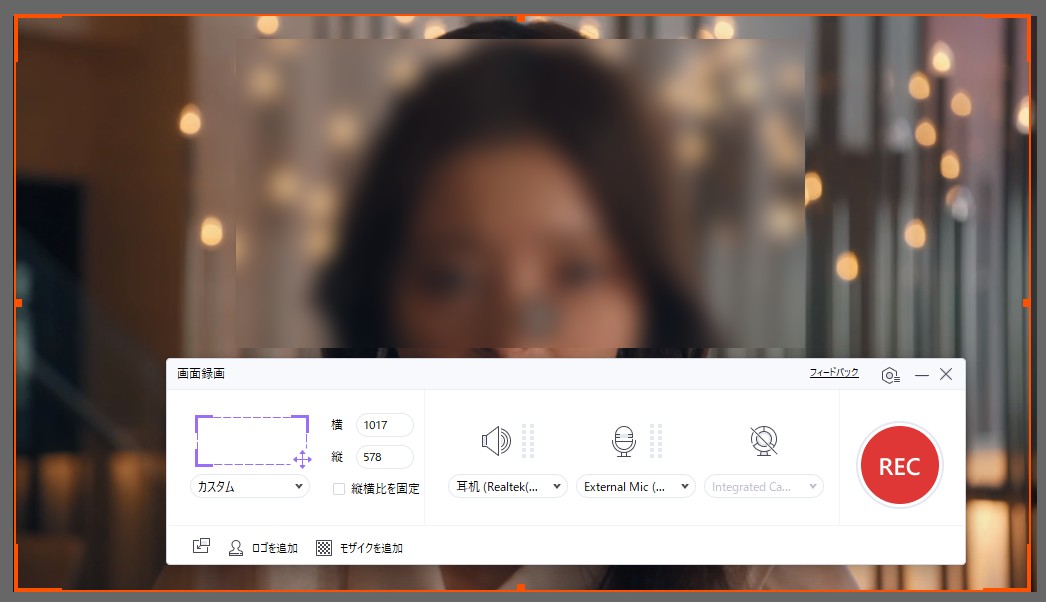Expand the 耳机 (Realtek) audio device dropdown
Screen dimensions: 1046x602
(x=508, y=487)
